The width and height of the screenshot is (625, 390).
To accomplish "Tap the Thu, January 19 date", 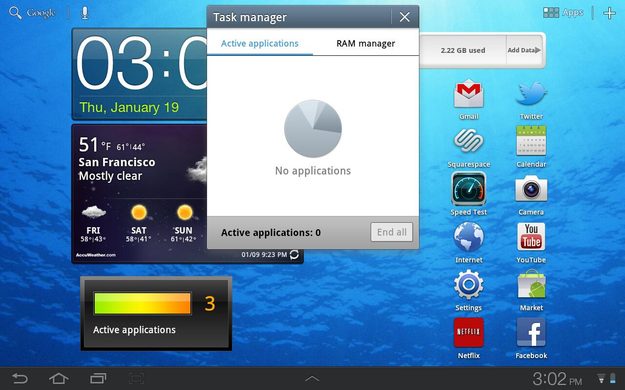I will pyautogui.click(x=129, y=107).
